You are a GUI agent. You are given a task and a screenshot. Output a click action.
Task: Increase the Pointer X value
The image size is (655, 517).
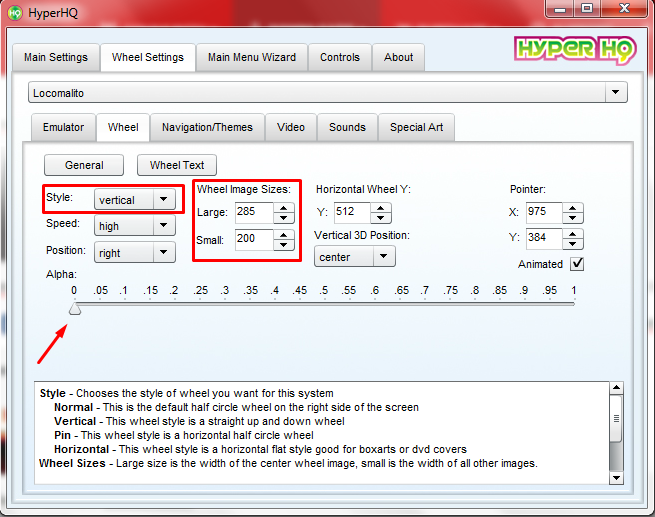pyautogui.click(x=573, y=208)
